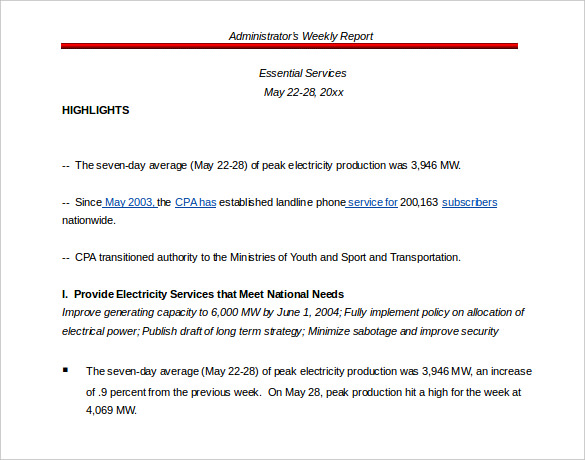Click heading "Provide Electricity Services that Meet National Needs"
This screenshot has height=460, width=585.
(209, 294)
